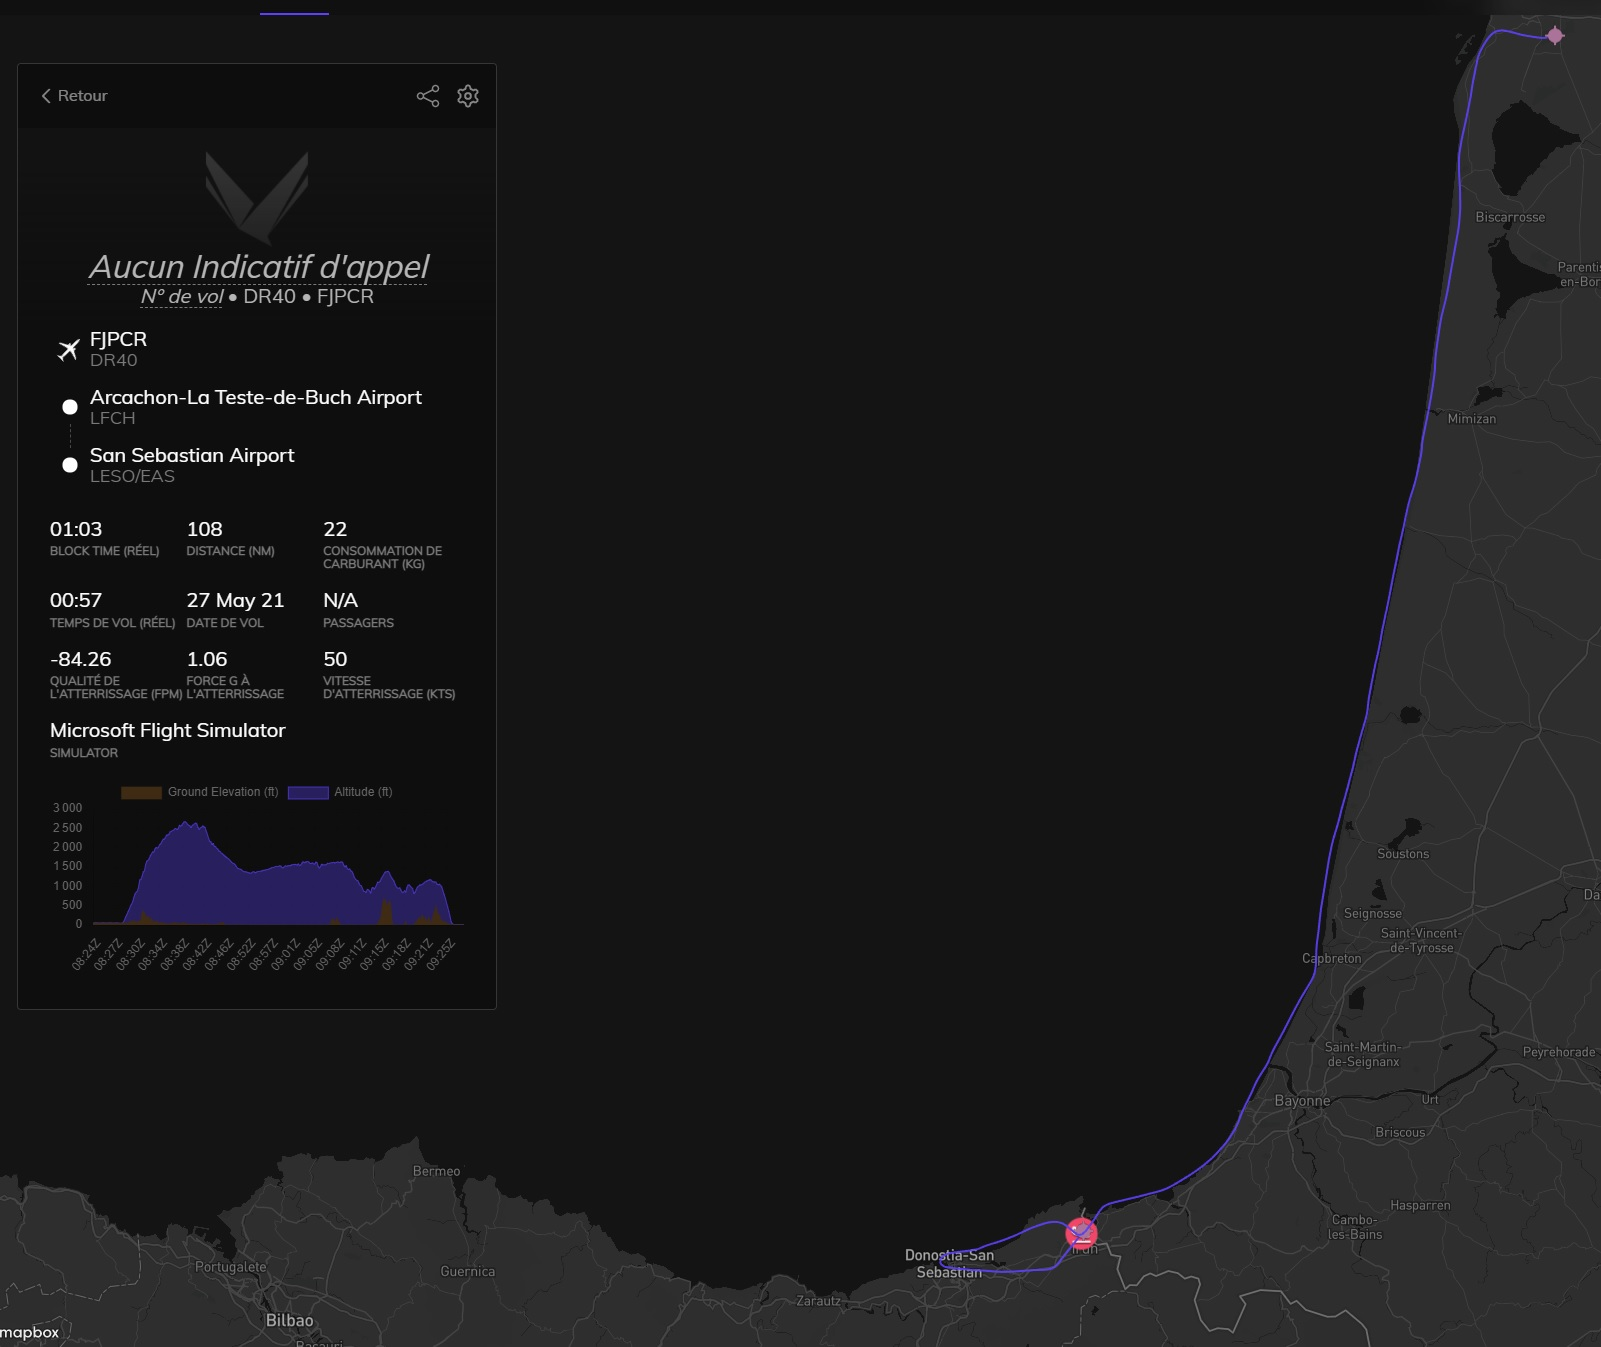1601x1347 pixels.
Task: Click the altitude profile chart peak
Action: point(187,824)
